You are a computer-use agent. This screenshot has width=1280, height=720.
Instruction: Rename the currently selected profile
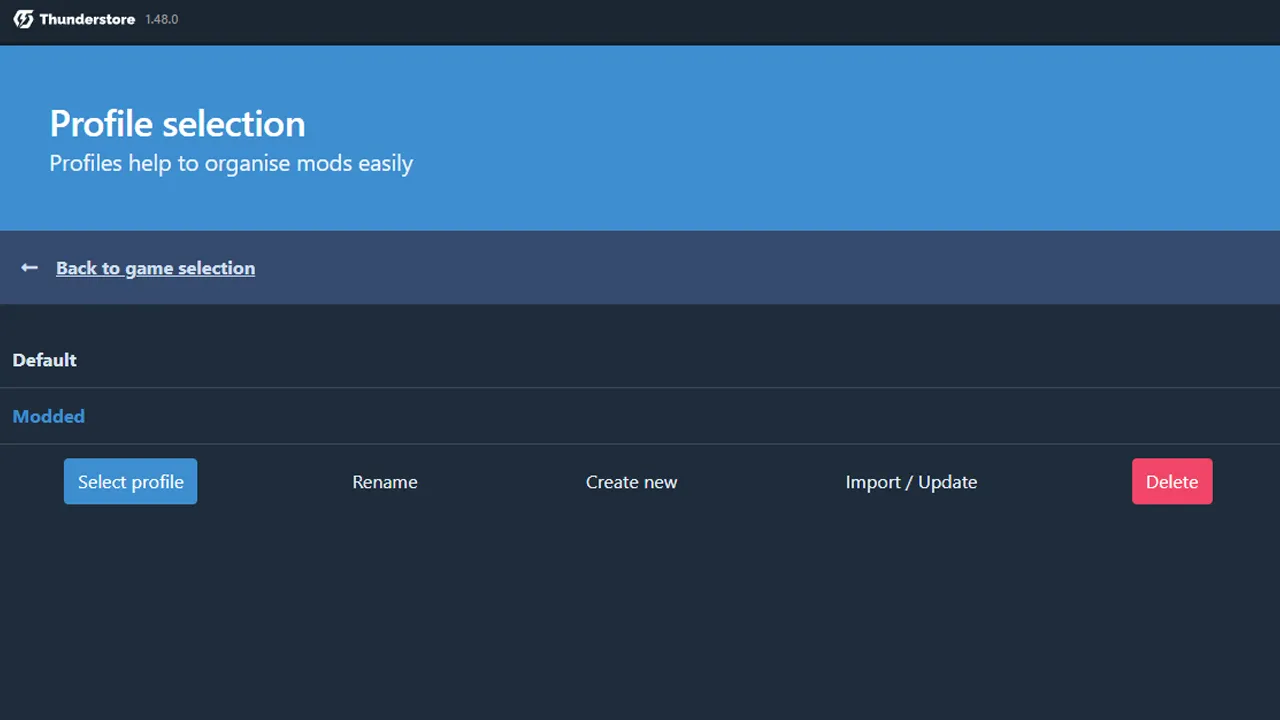[x=384, y=481]
